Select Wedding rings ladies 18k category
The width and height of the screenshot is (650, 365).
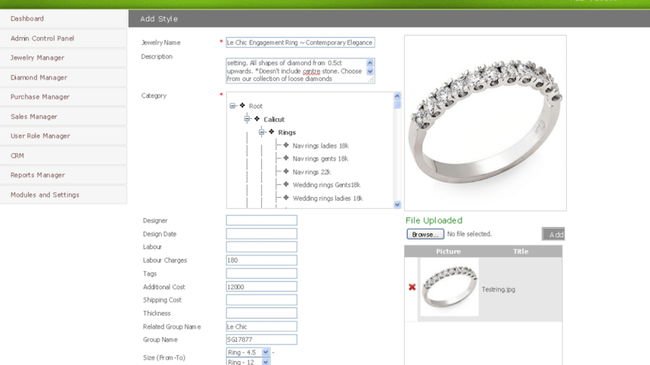pyautogui.click(x=328, y=198)
